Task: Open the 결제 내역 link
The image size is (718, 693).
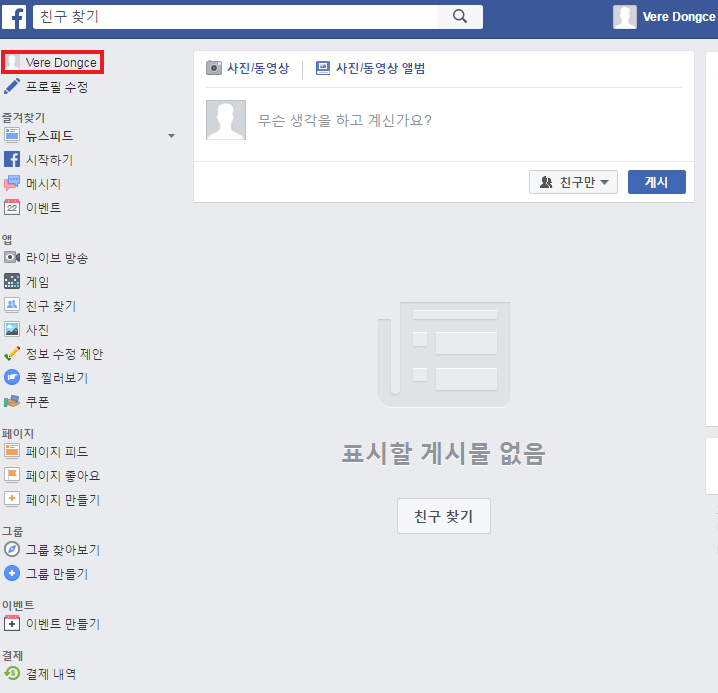Action: pyautogui.click(x=51, y=674)
